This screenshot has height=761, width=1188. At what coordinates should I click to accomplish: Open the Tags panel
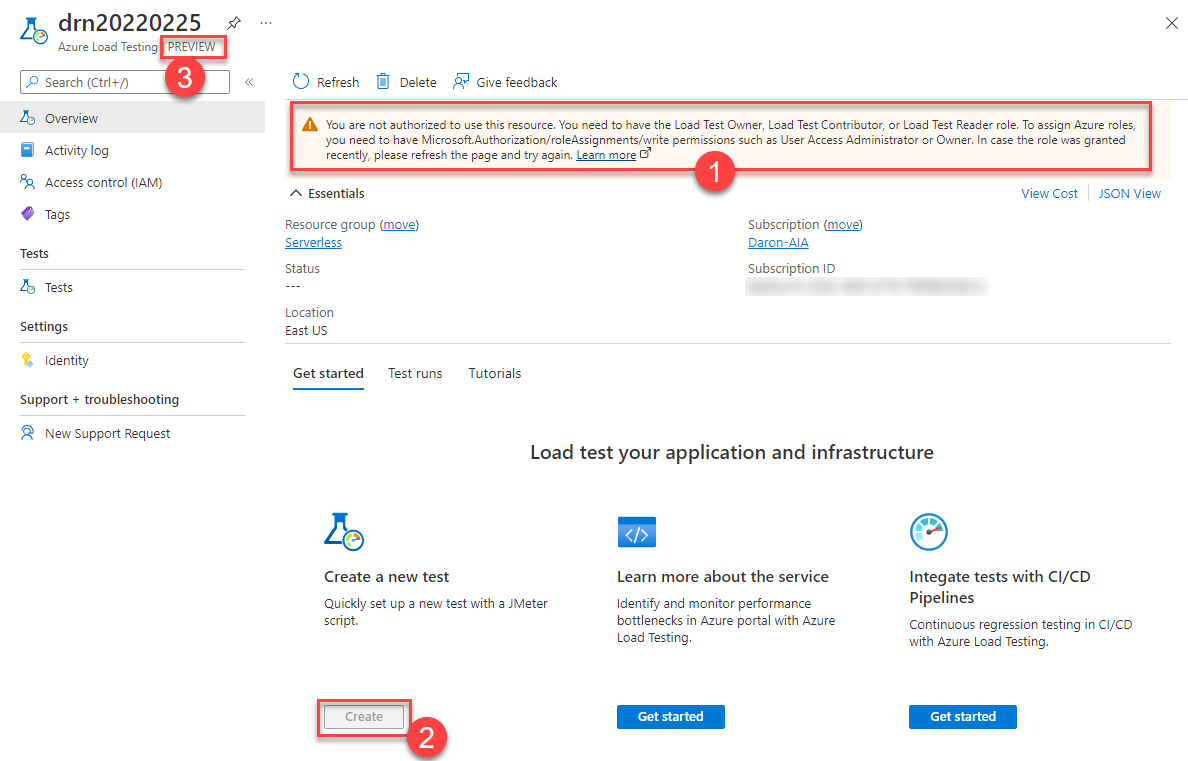tap(58, 214)
